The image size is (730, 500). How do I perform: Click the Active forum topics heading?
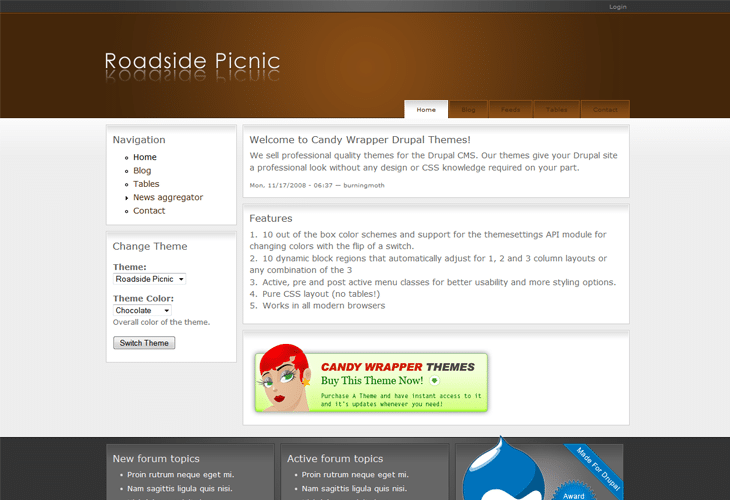coord(335,459)
